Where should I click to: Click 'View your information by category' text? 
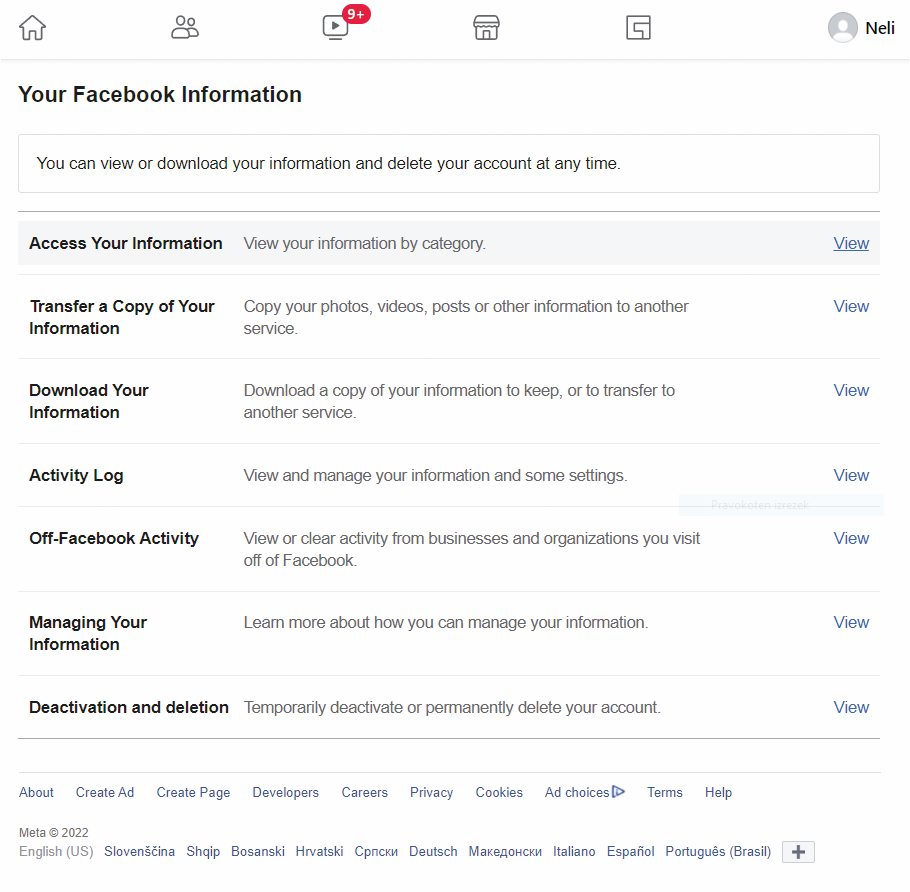[x=364, y=243]
